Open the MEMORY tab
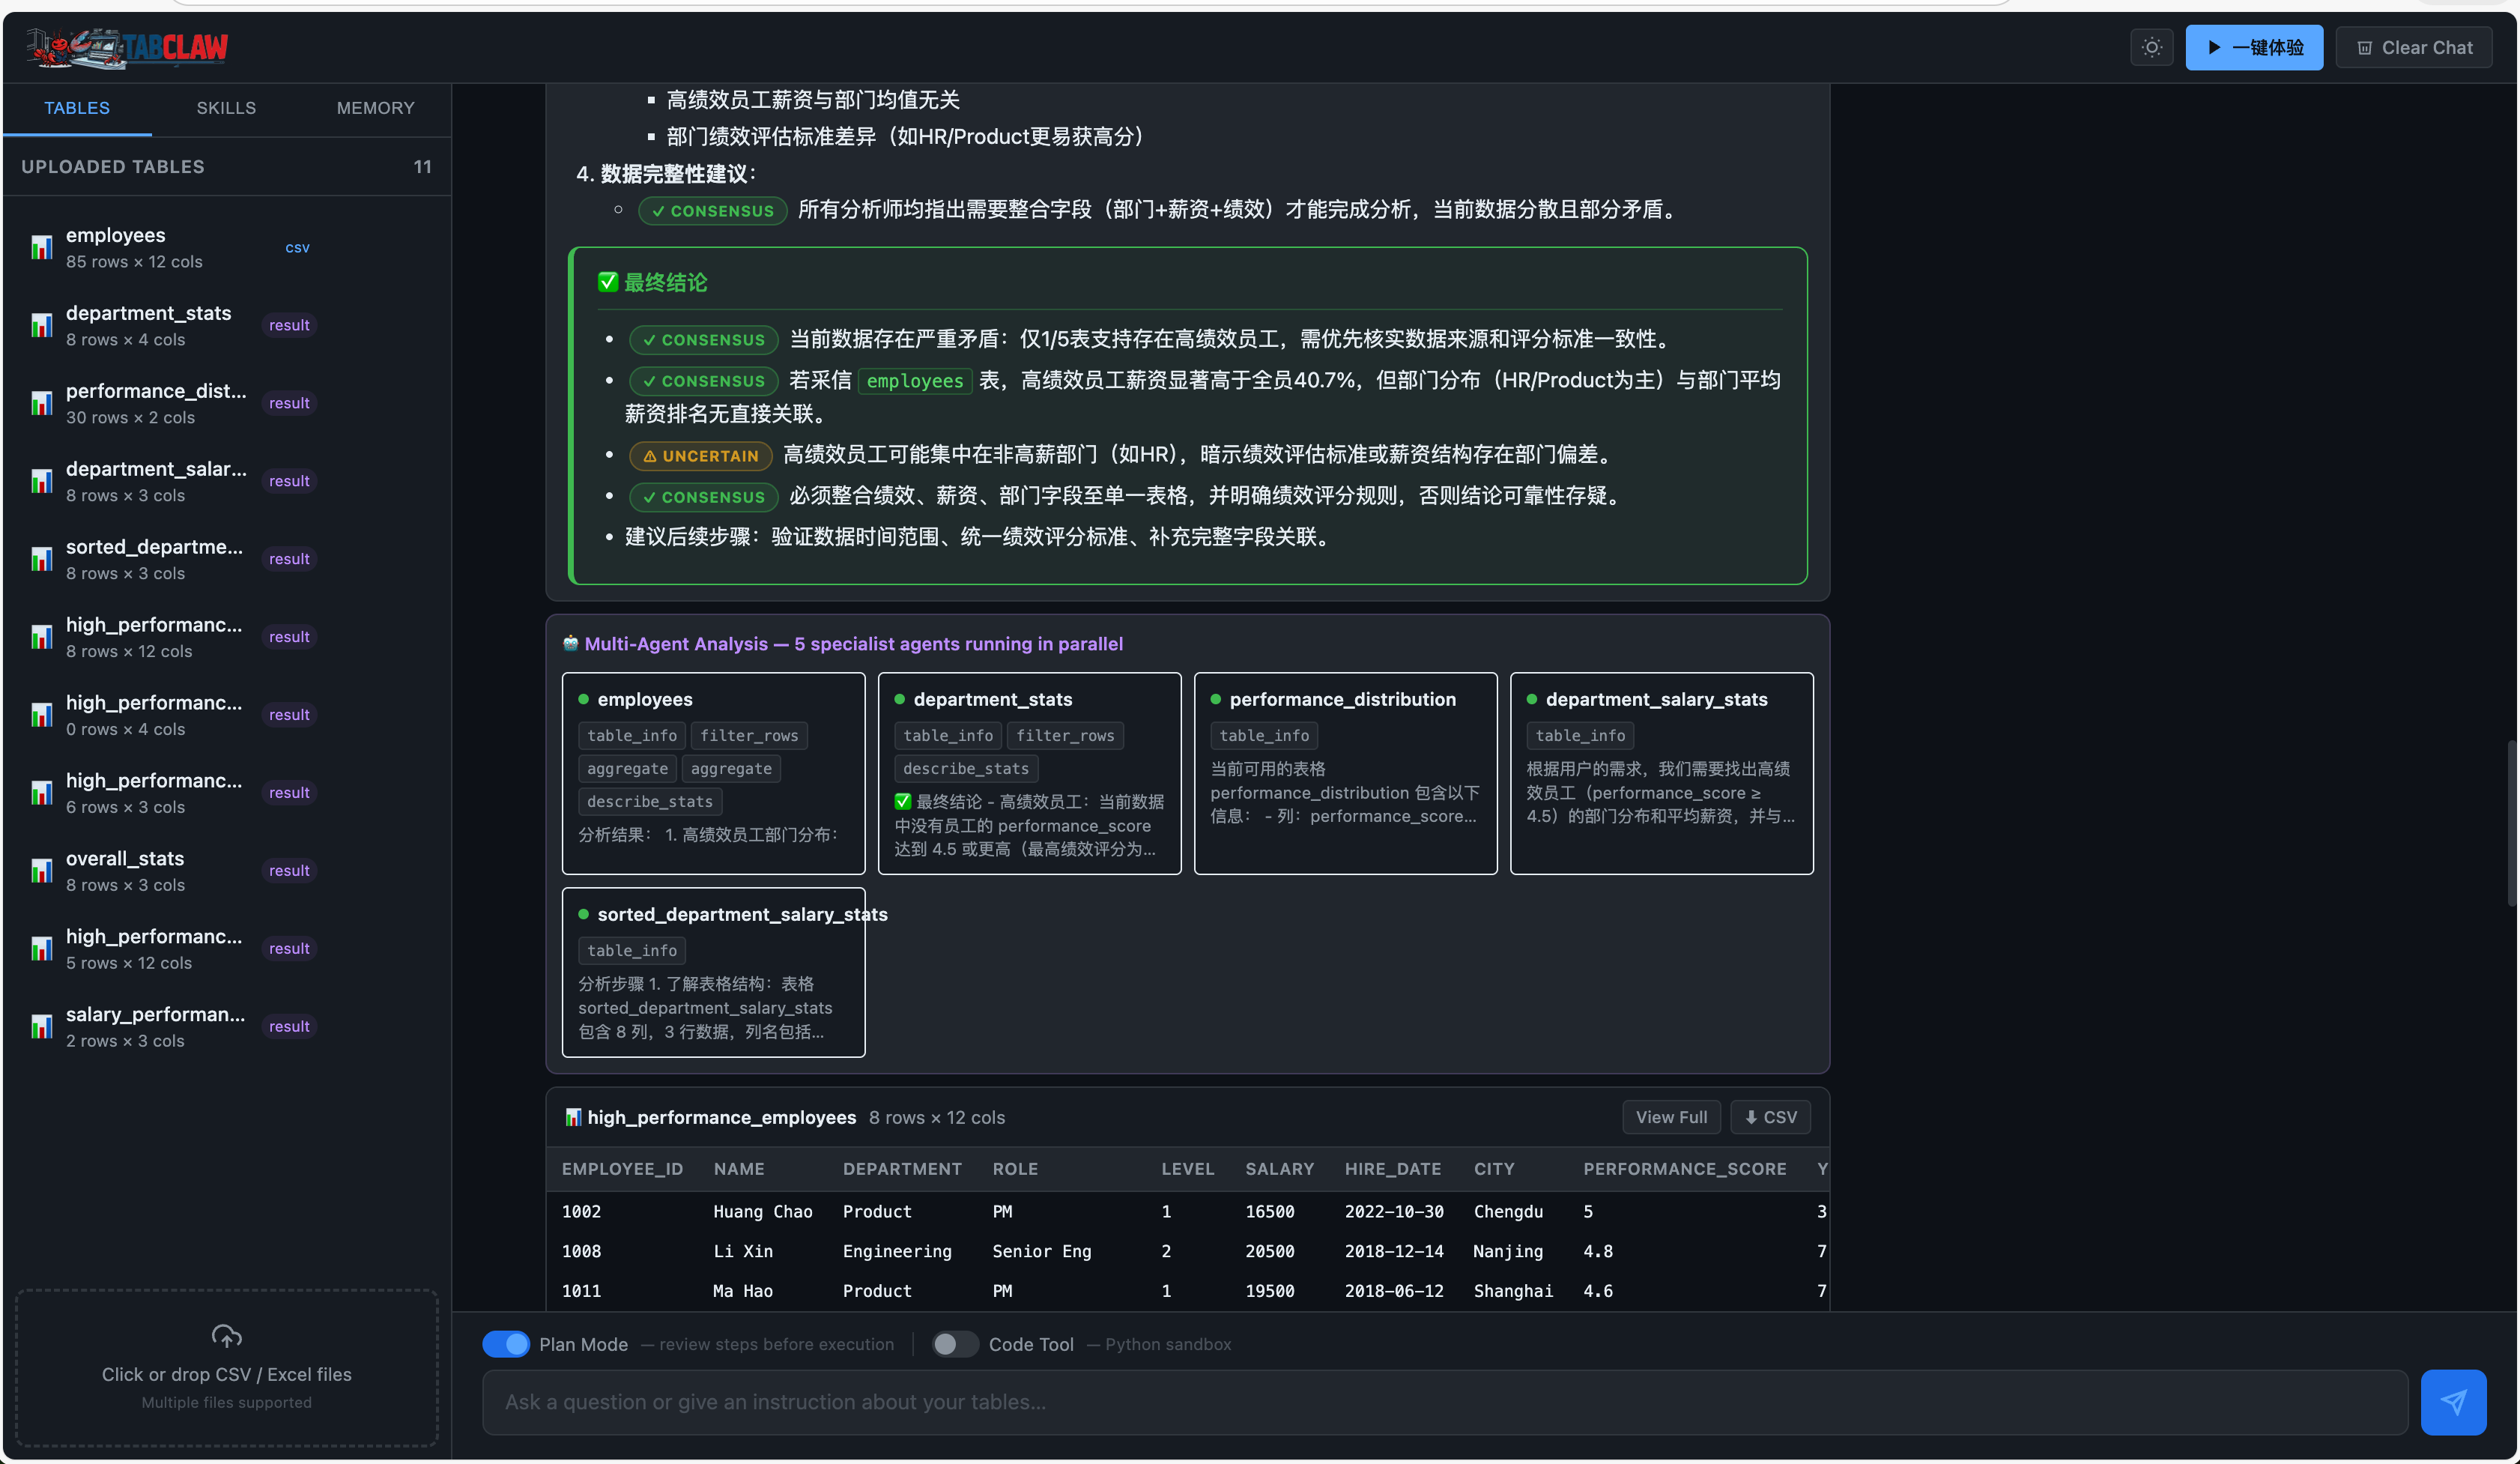 375,108
